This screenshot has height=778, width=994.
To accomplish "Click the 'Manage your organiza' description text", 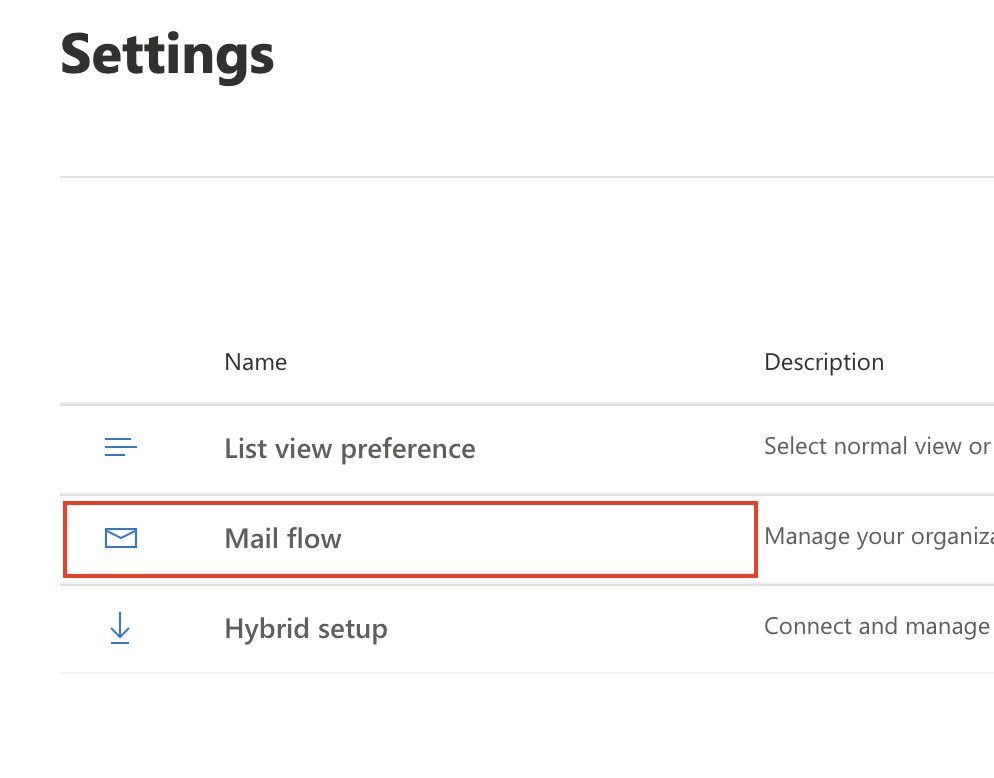I will click(879, 536).
